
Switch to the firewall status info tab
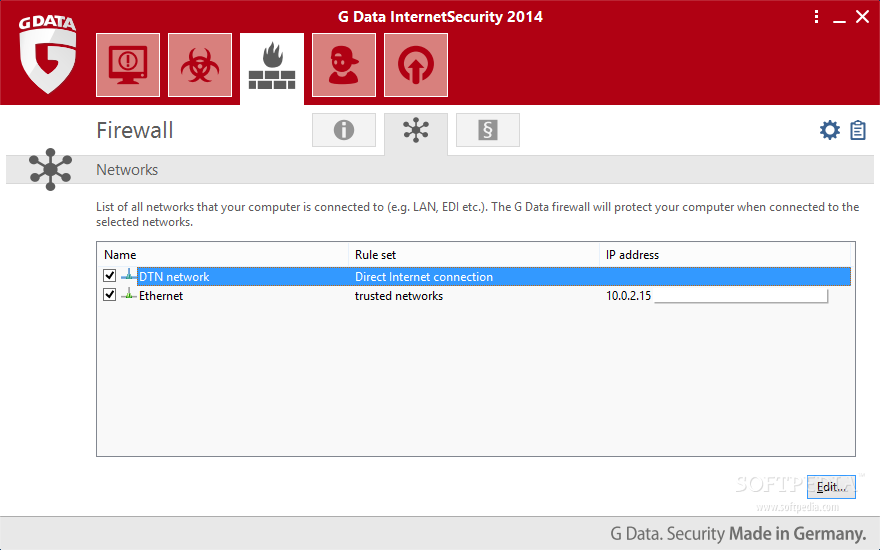pos(343,130)
